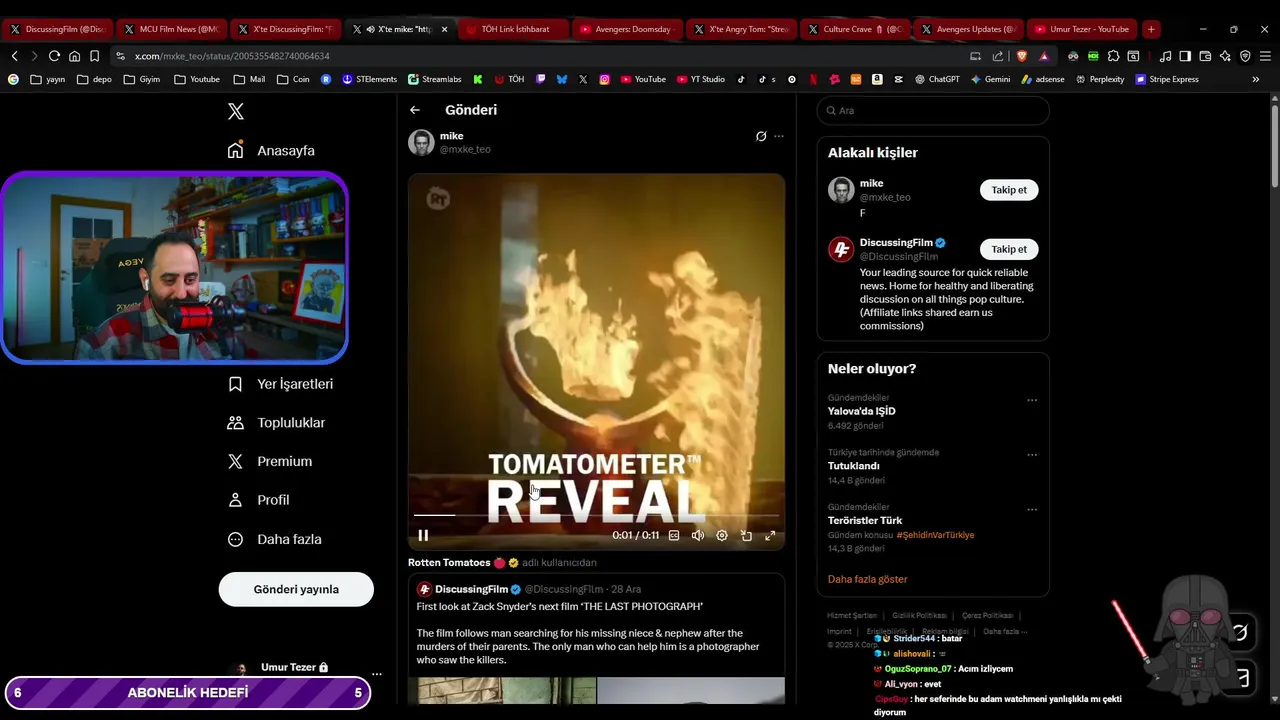
Task: Open options for Tutuklandı trend
Action: pyautogui.click(x=1032, y=455)
